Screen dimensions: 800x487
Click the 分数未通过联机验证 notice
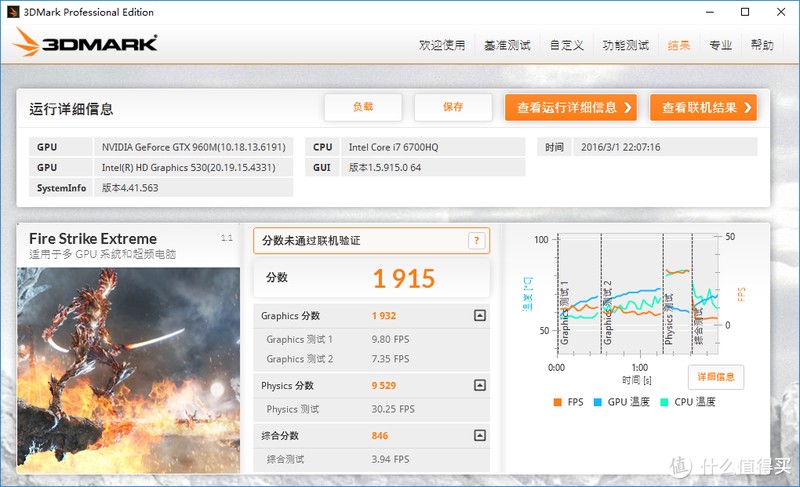371,241
